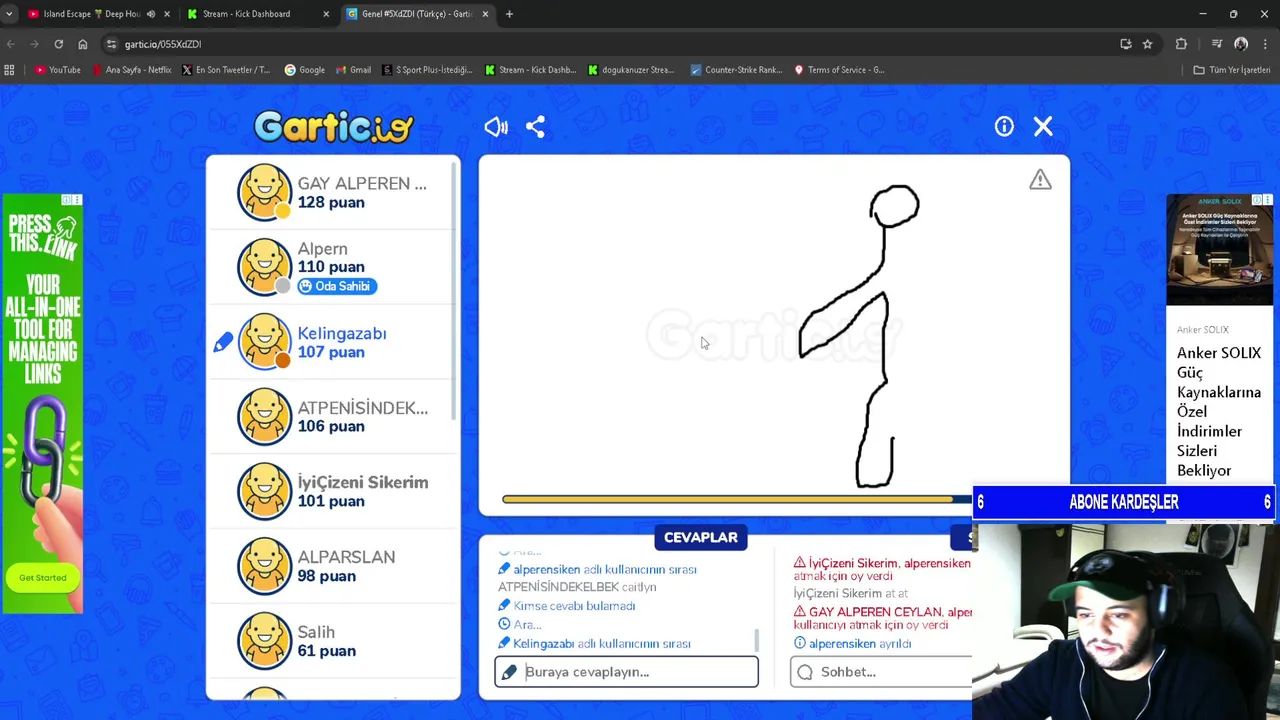
Task: Mute the game sound with the speaker icon
Action: (496, 127)
